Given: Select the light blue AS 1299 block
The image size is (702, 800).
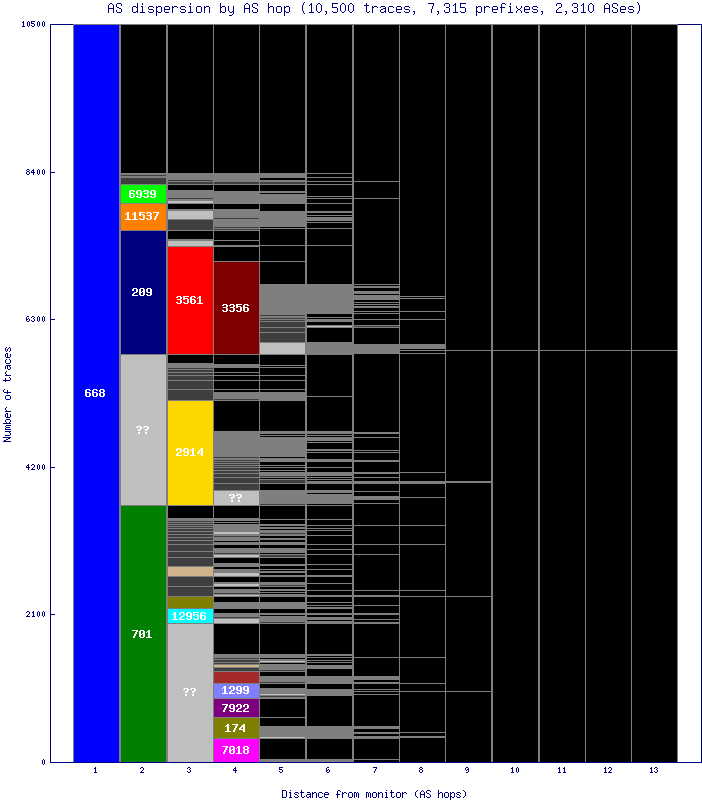Looking at the screenshot, I should point(236,690).
